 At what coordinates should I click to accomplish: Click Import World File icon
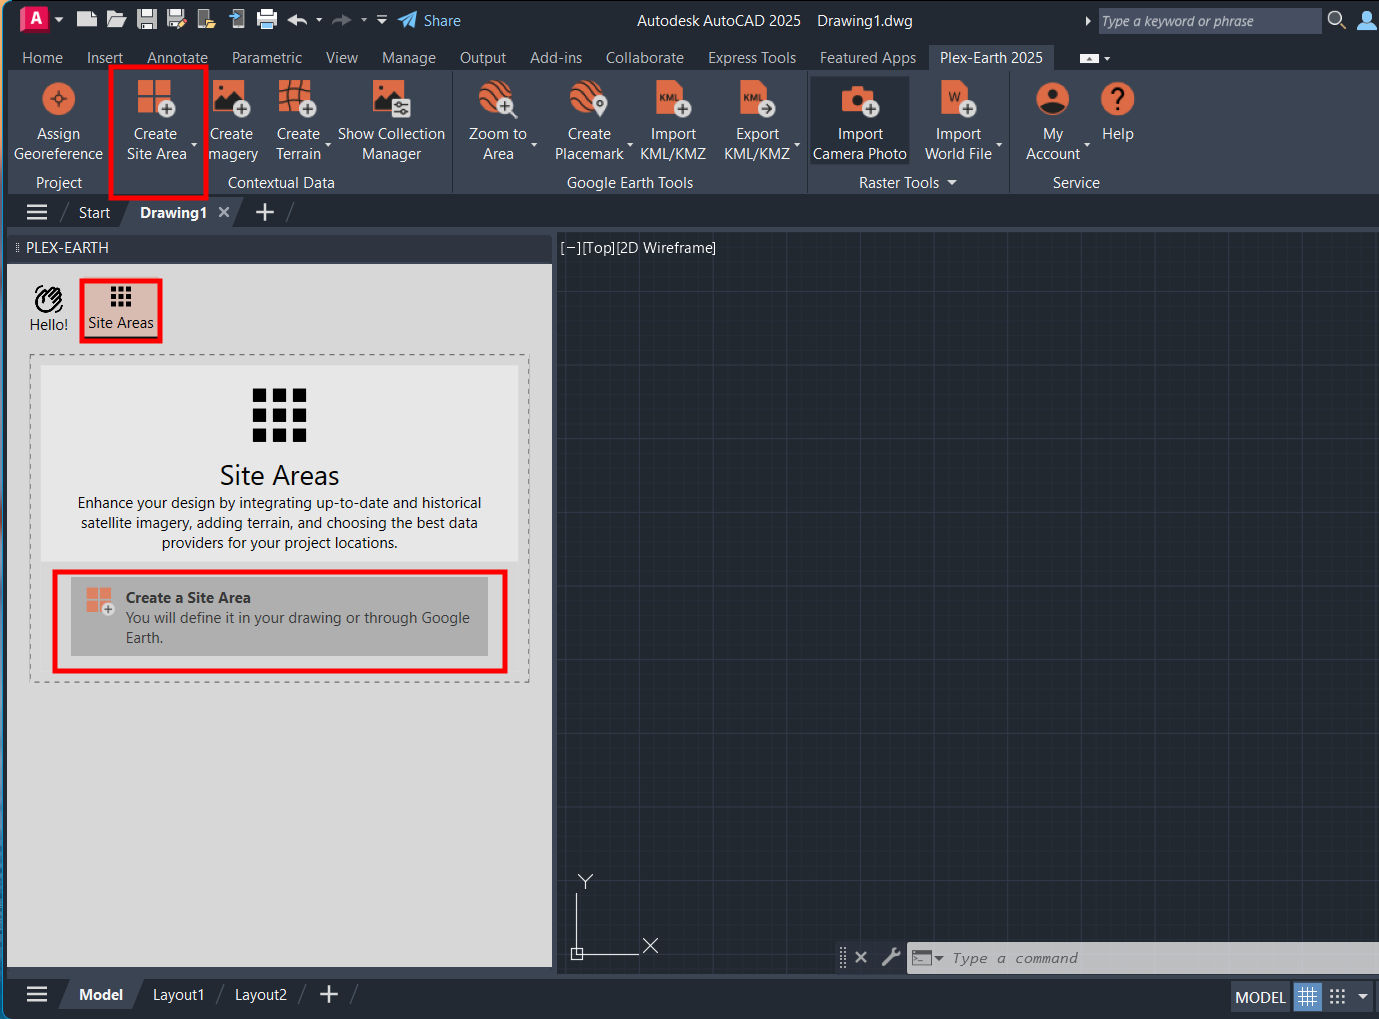click(958, 99)
